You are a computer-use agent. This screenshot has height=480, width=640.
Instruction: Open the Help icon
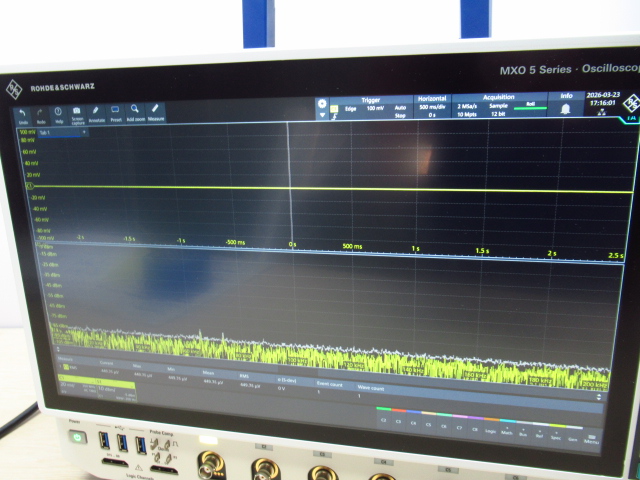[58, 114]
